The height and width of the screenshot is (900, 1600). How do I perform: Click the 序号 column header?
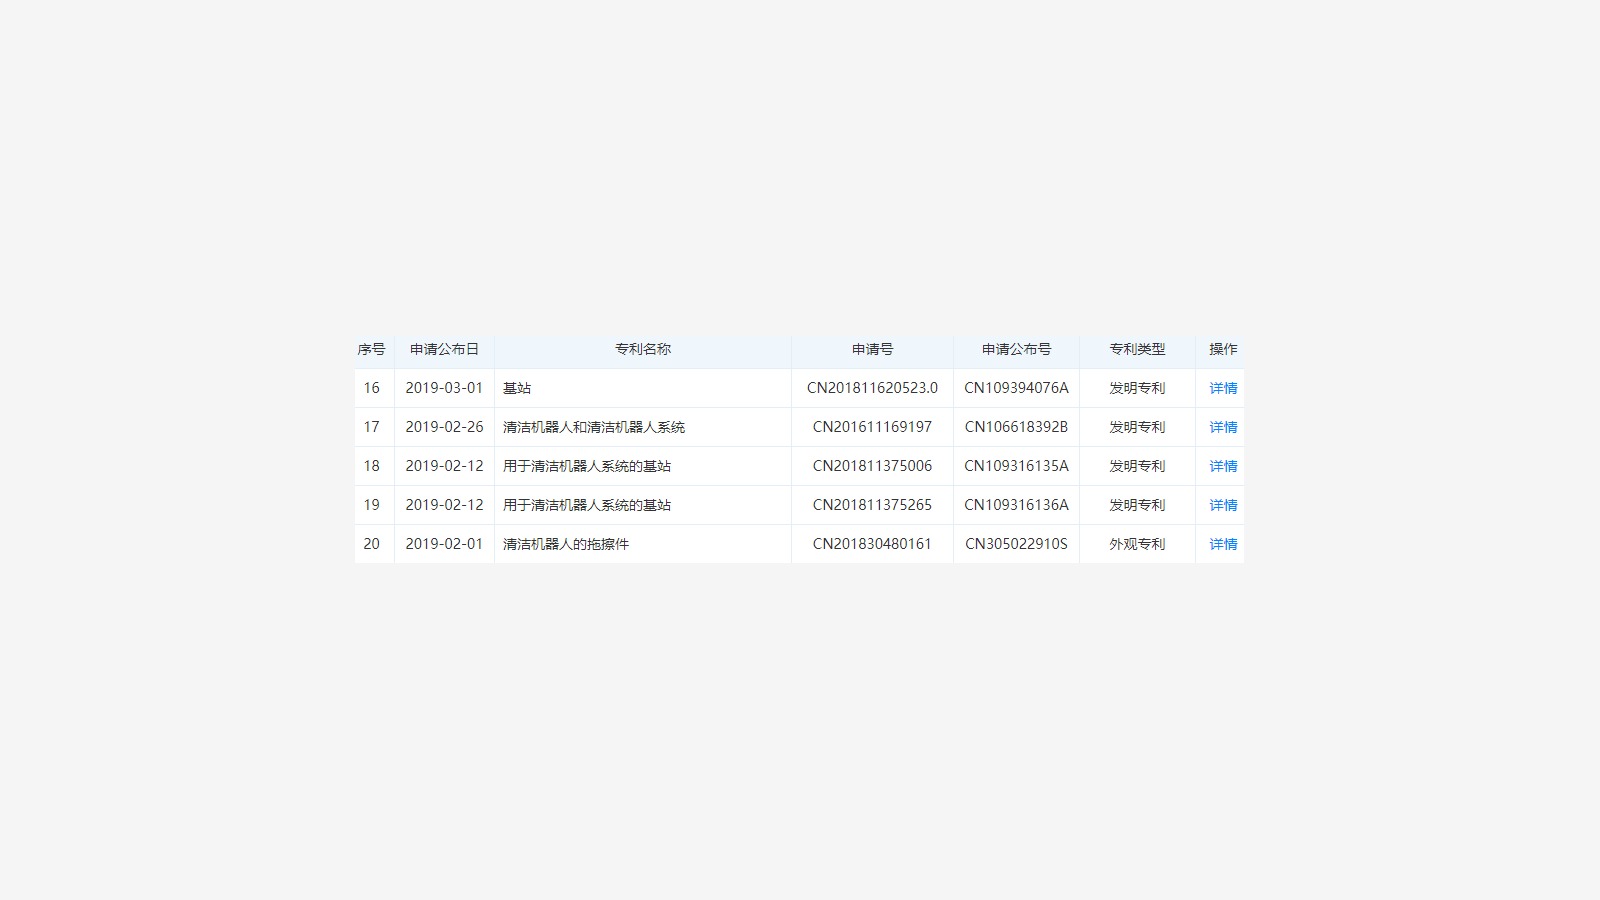(371, 349)
